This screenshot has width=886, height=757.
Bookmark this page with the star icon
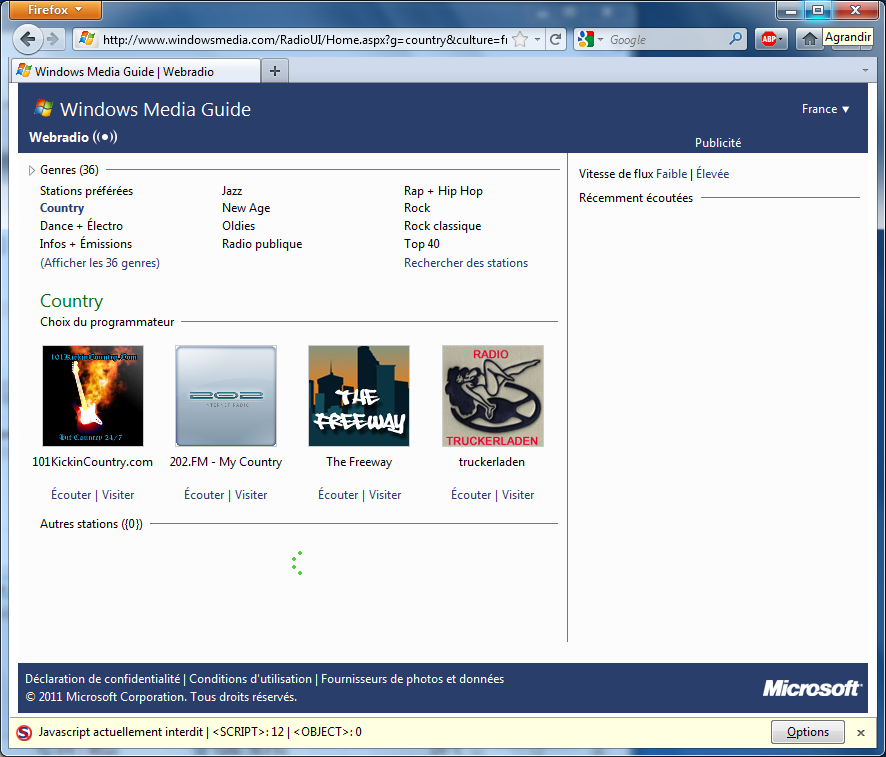pyautogui.click(x=520, y=39)
